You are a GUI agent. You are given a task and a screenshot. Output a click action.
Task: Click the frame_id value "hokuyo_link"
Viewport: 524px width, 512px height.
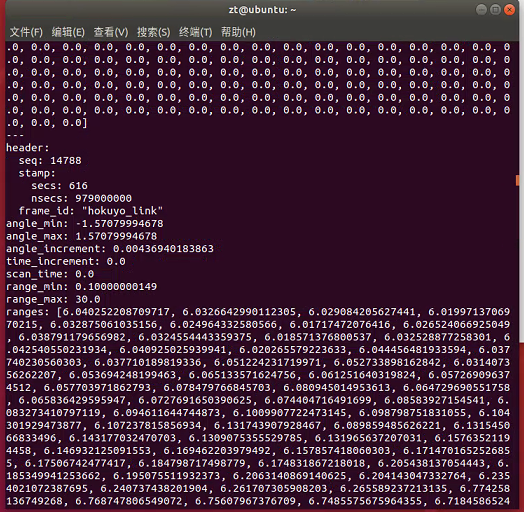122,211
